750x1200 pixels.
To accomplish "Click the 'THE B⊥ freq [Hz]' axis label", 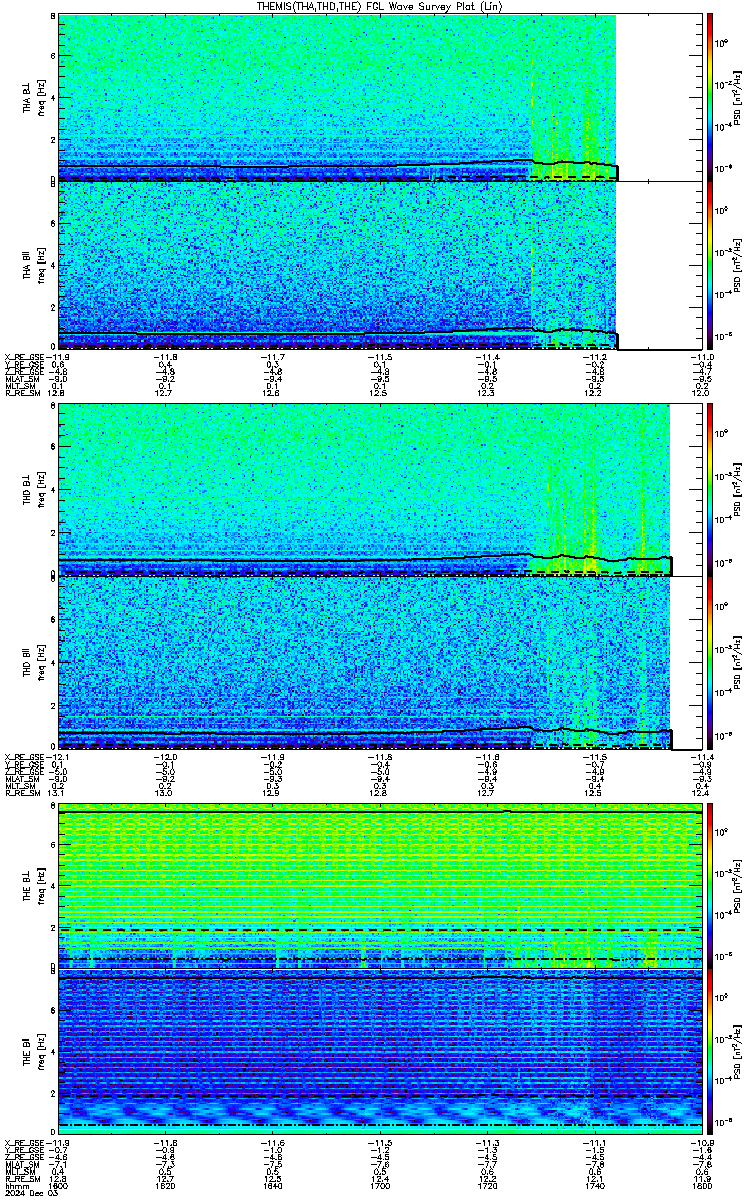I will [x=32, y=885].
